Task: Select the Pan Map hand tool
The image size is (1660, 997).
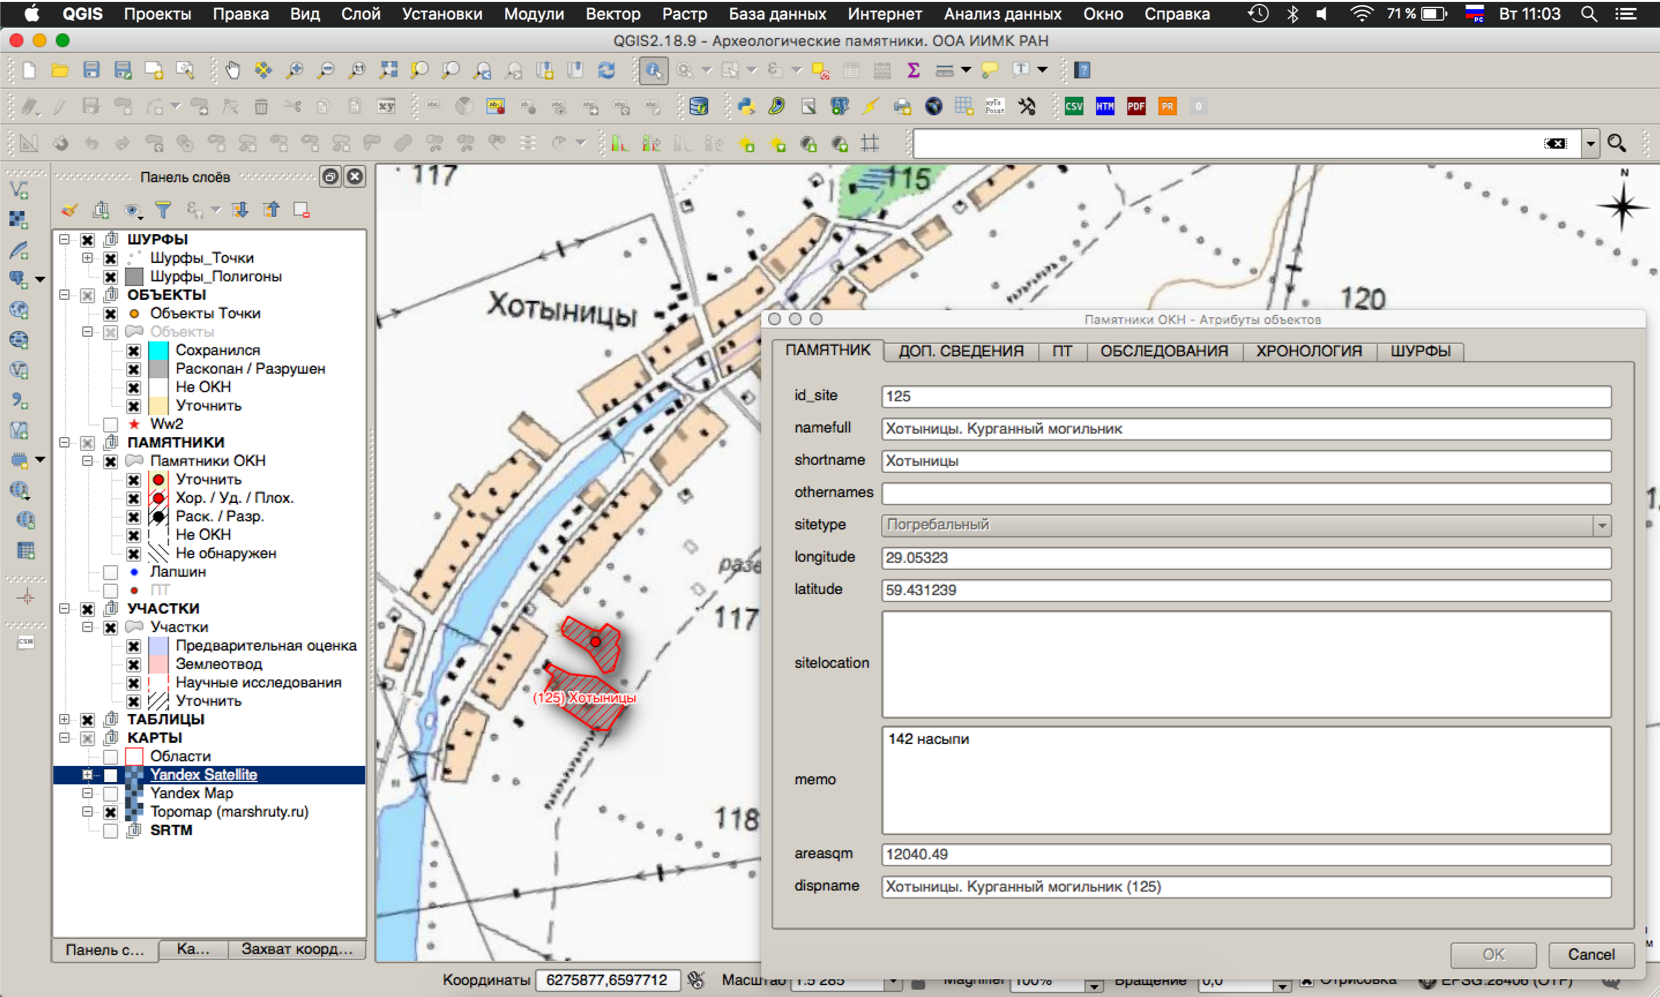Action: coord(232,70)
